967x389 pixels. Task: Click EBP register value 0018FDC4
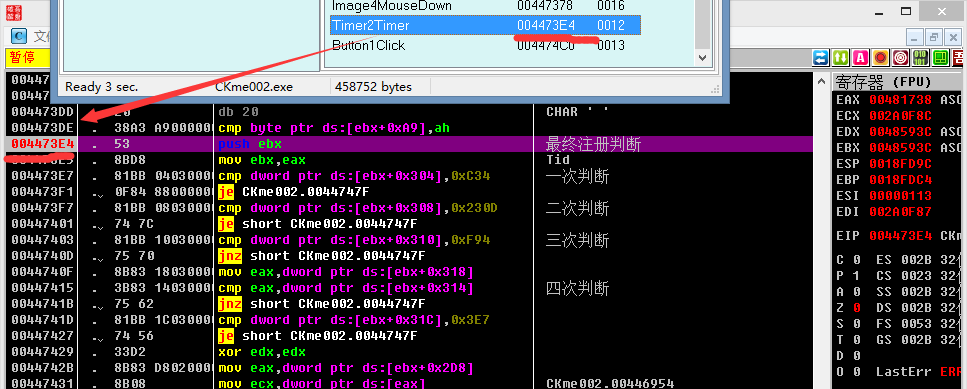900,179
